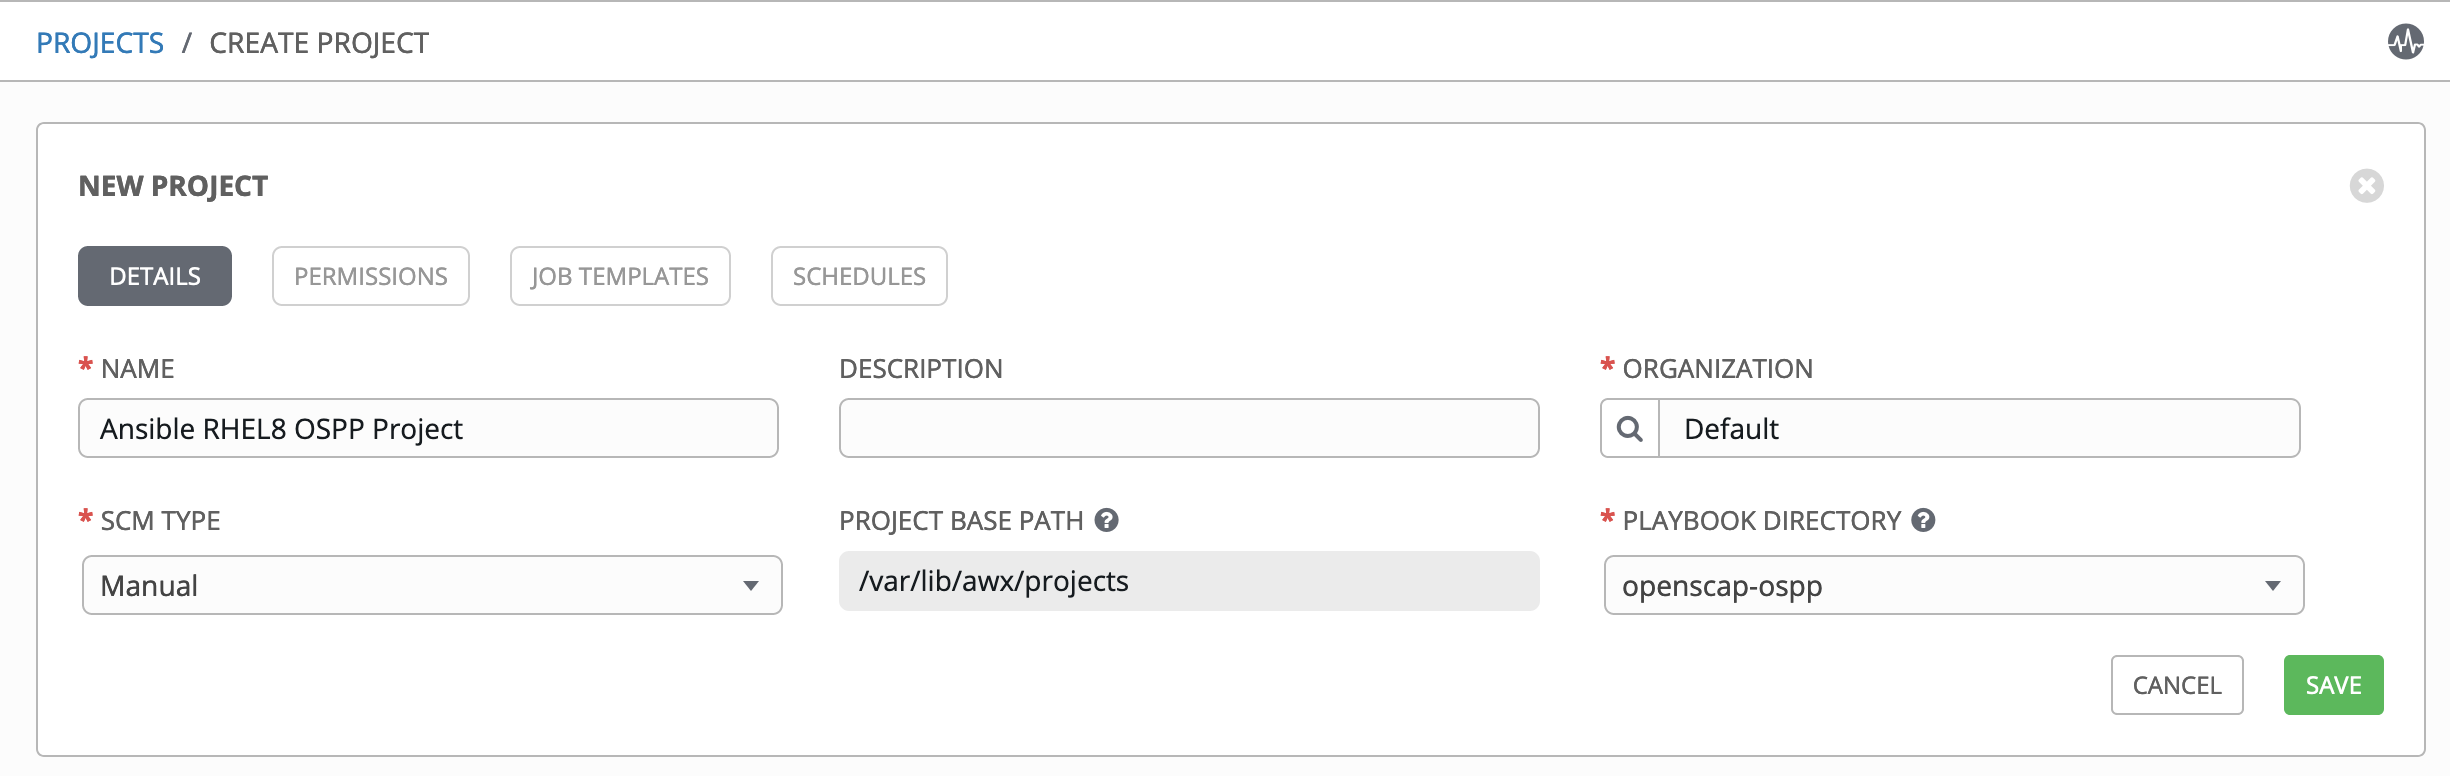Open the Schedules tab
Screen dimensions: 2450x776
tap(859, 276)
